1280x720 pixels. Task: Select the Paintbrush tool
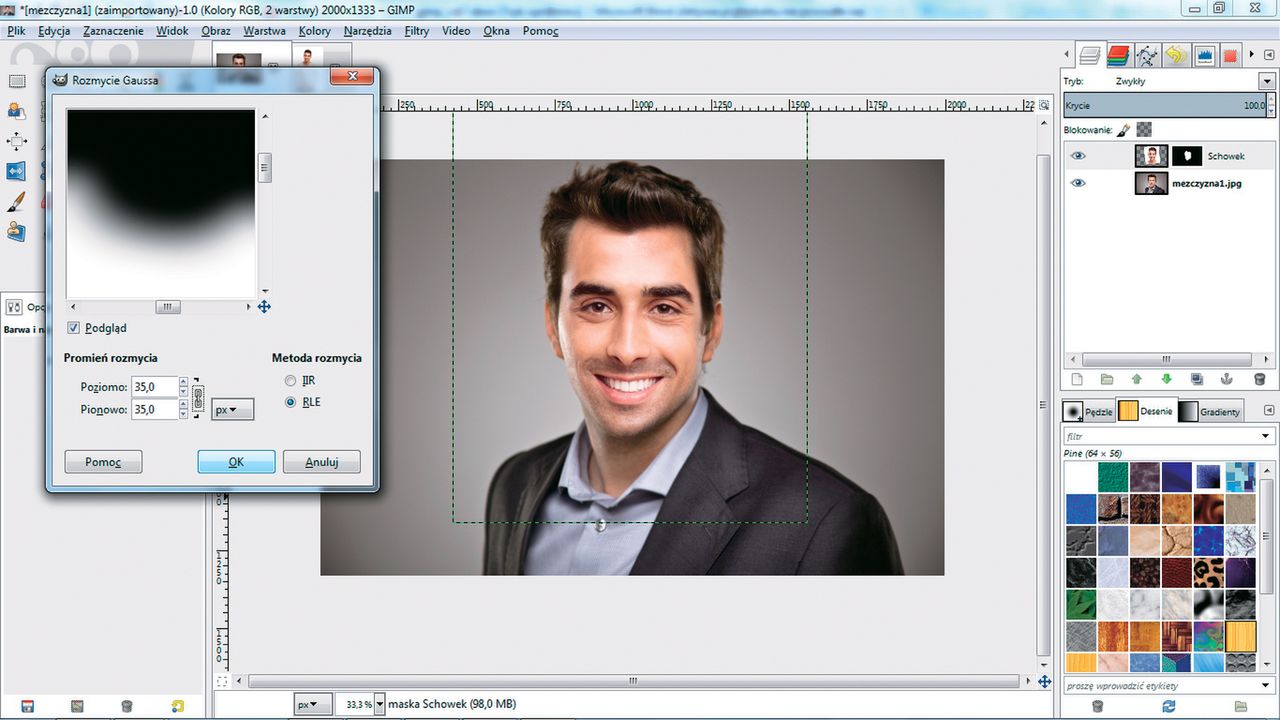pos(16,202)
